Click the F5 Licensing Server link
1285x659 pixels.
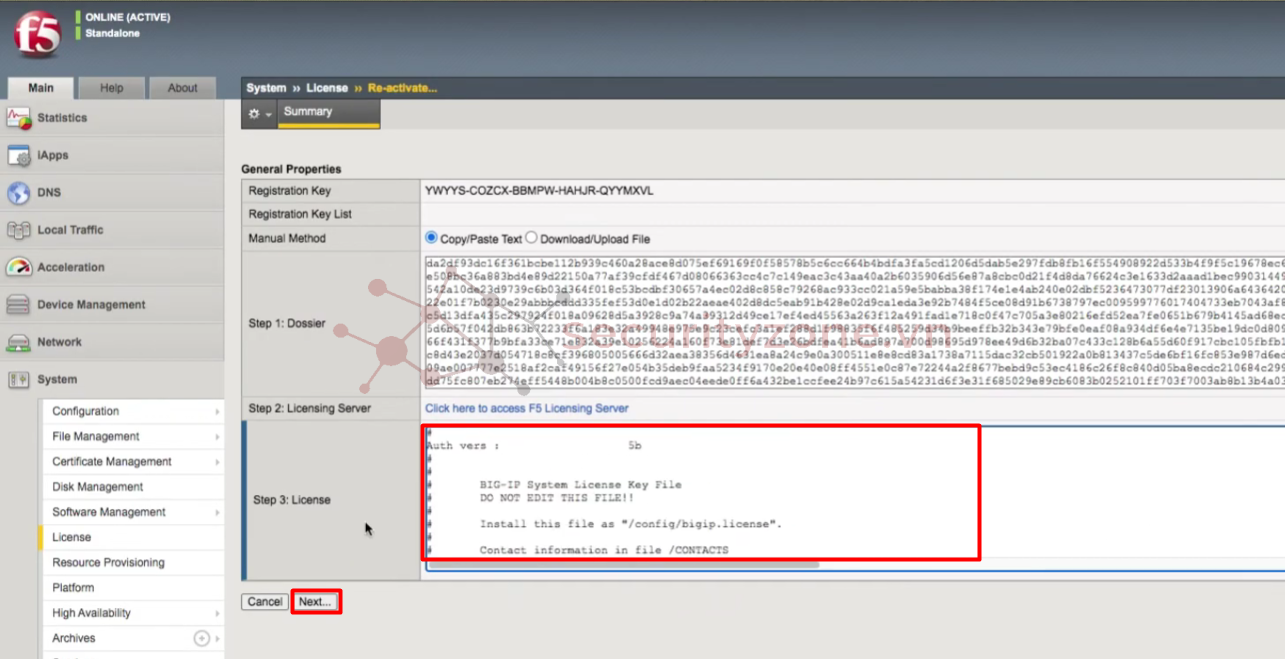pos(526,408)
